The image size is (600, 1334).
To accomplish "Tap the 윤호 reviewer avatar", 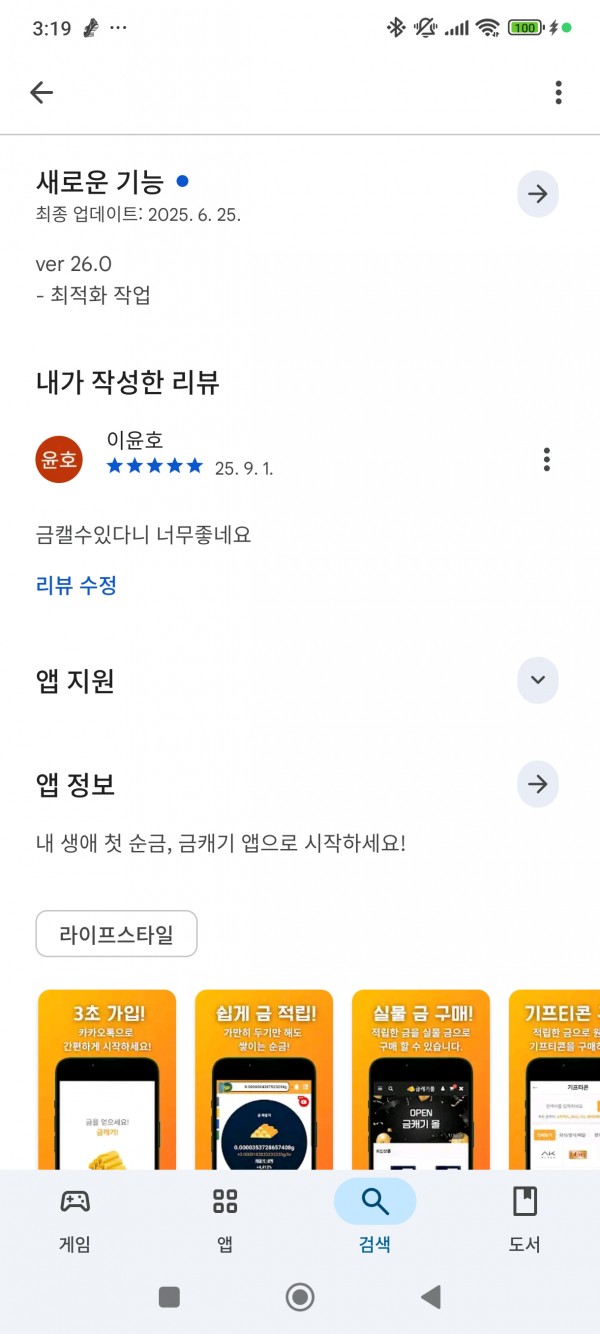I will 59,459.
